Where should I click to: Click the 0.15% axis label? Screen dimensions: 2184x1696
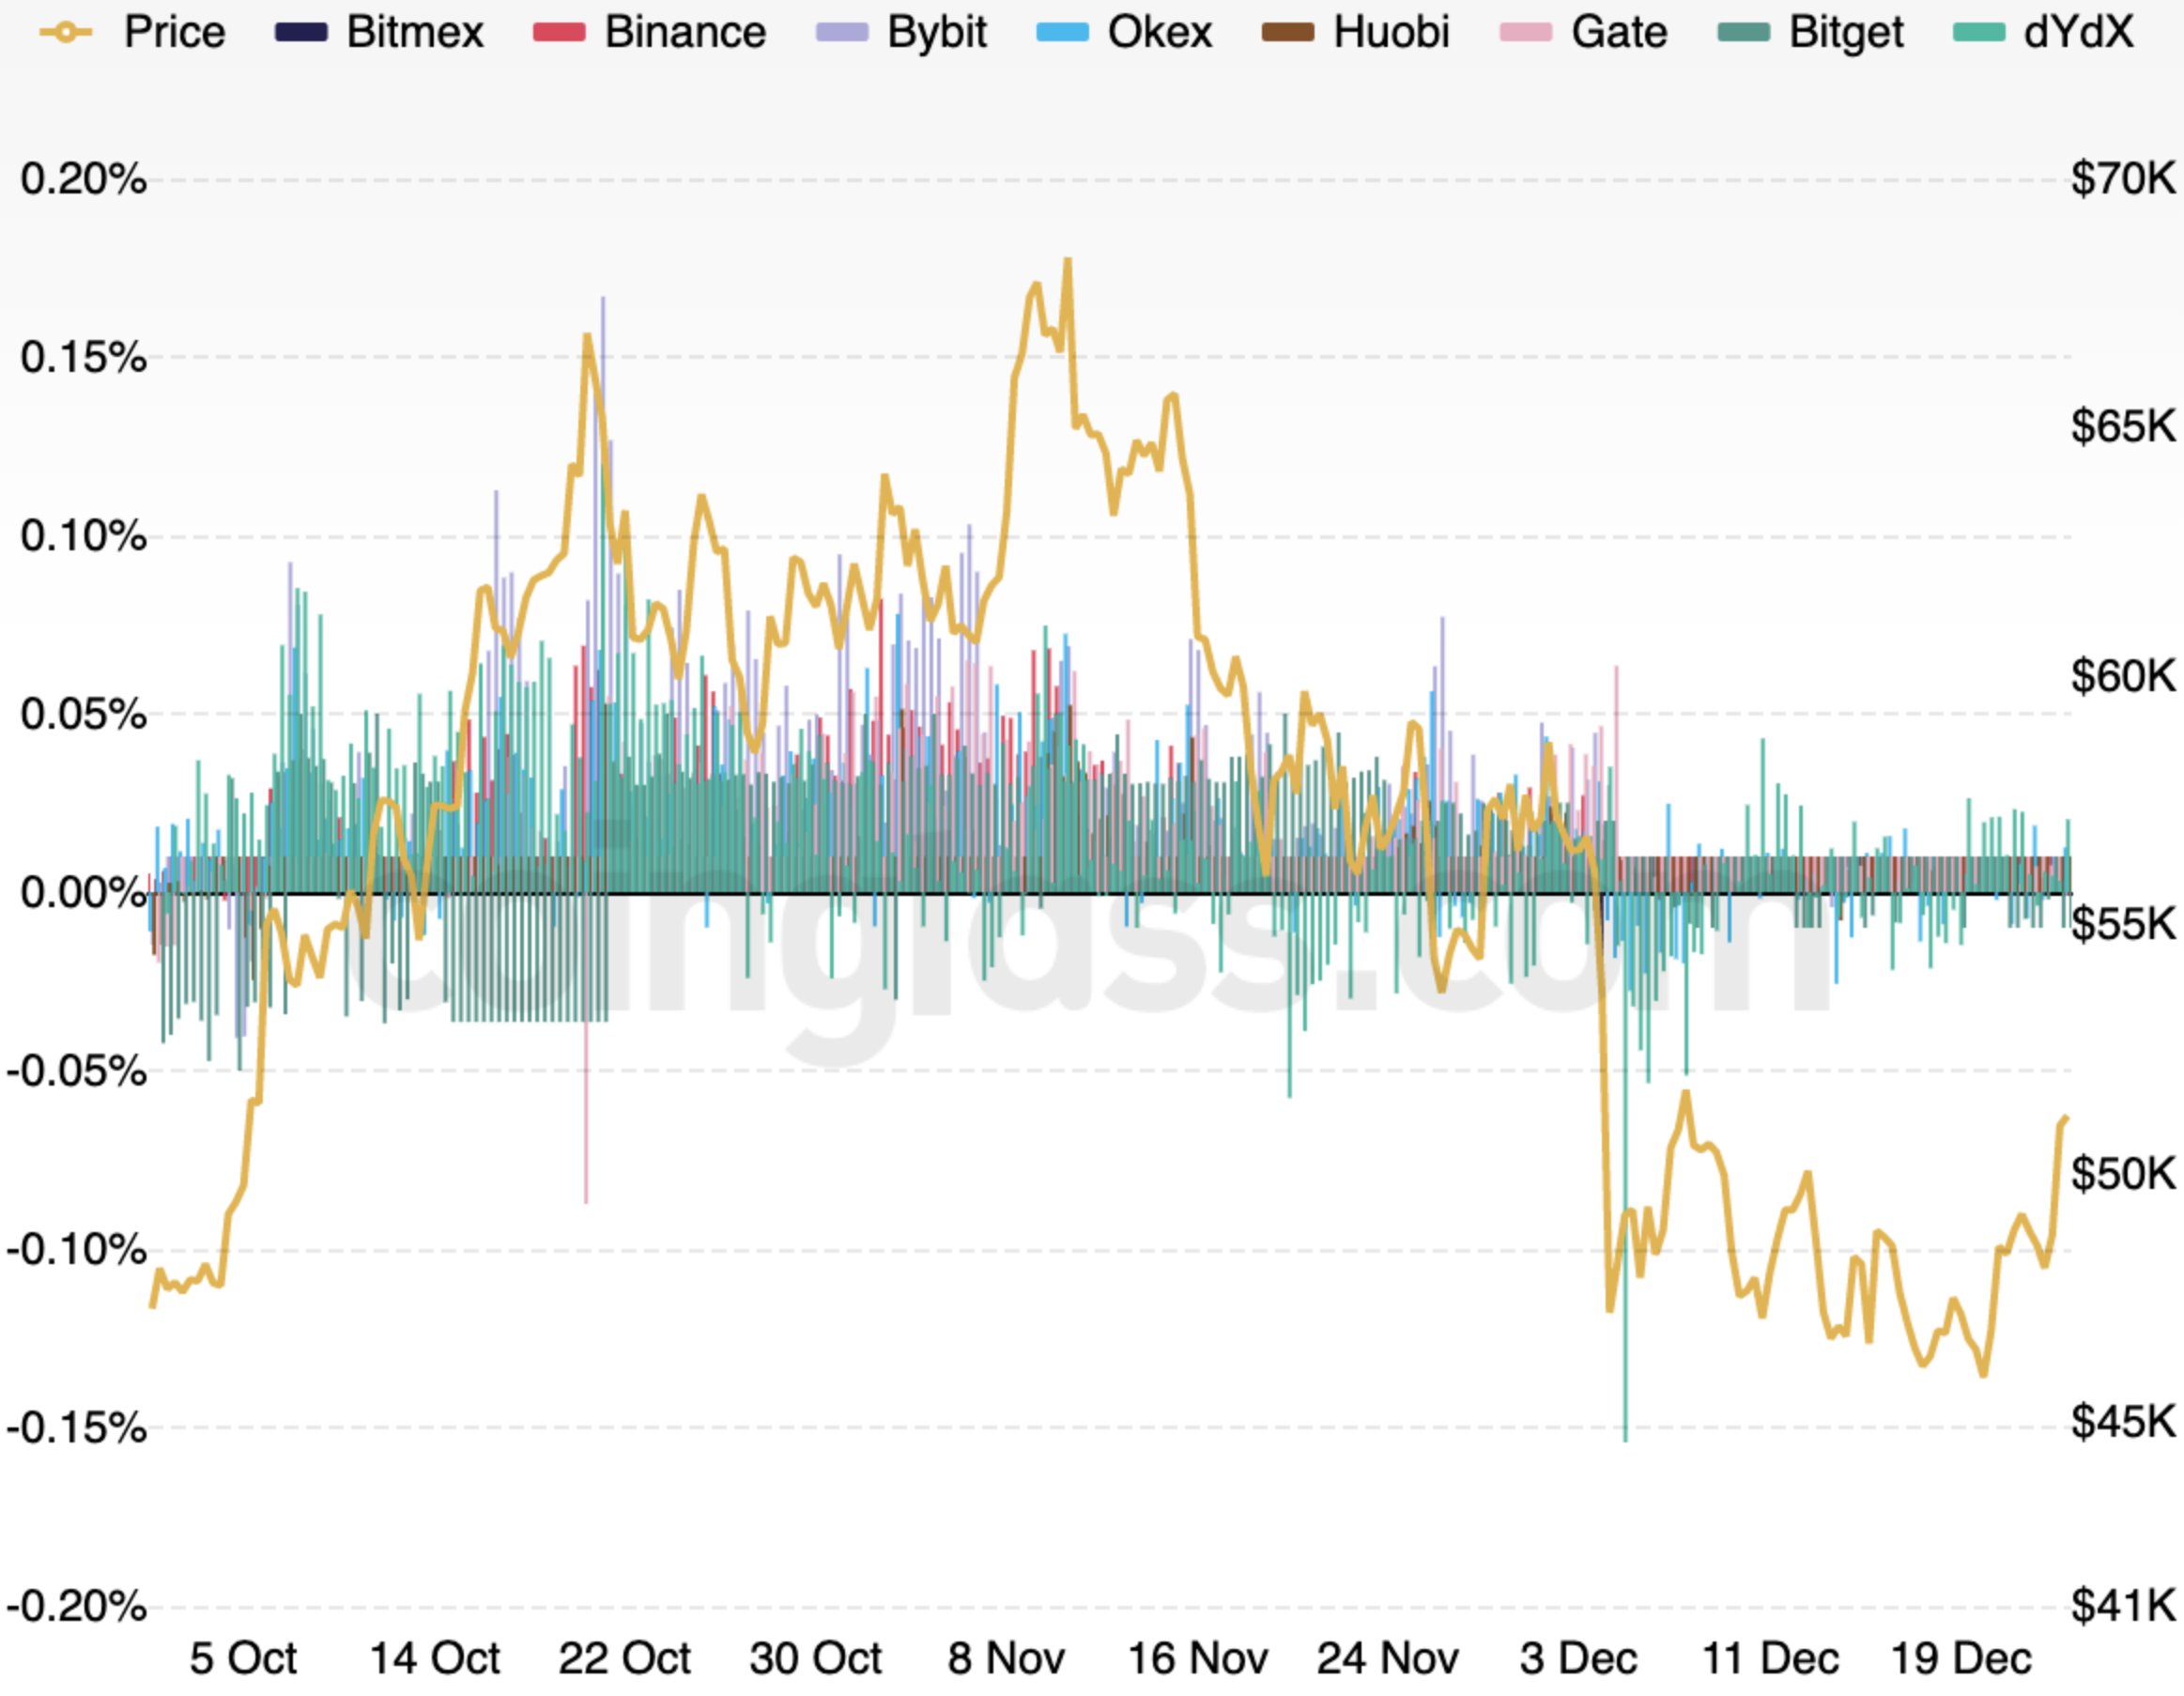point(83,358)
